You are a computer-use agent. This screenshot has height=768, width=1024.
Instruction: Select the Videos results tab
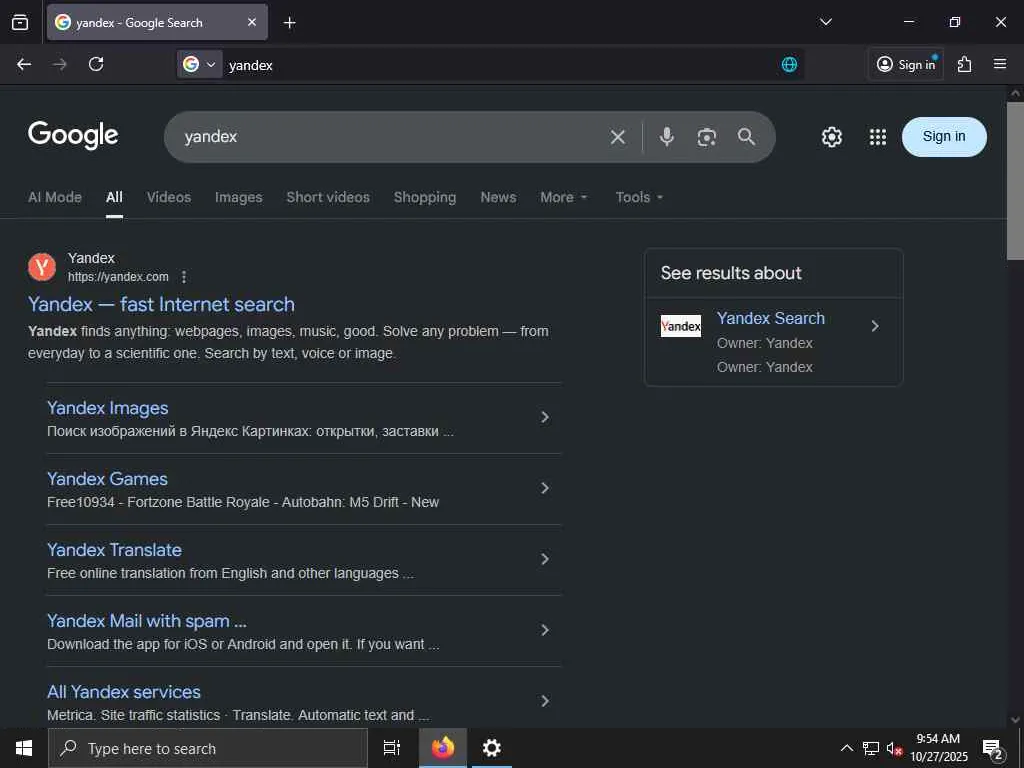(168, 197)
